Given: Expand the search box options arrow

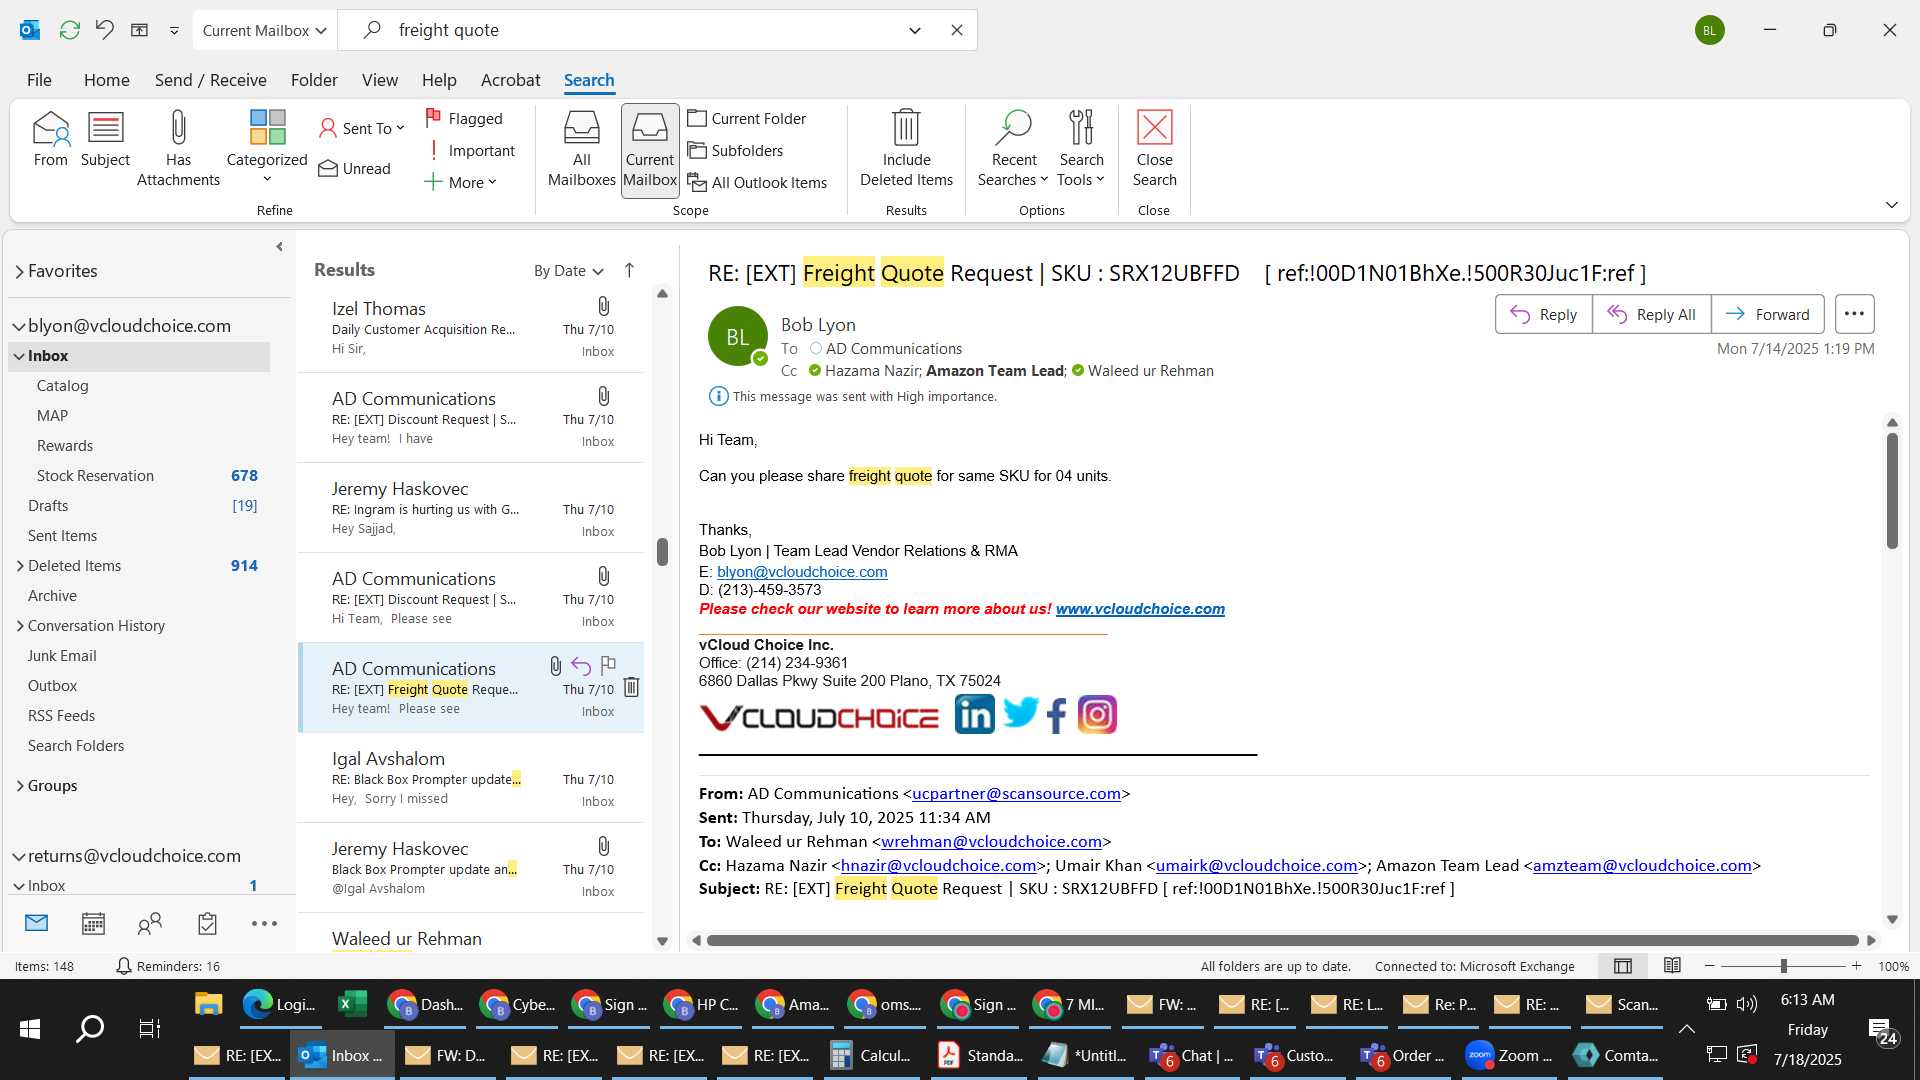Looking at the screenshot, I should pos(914,30).
